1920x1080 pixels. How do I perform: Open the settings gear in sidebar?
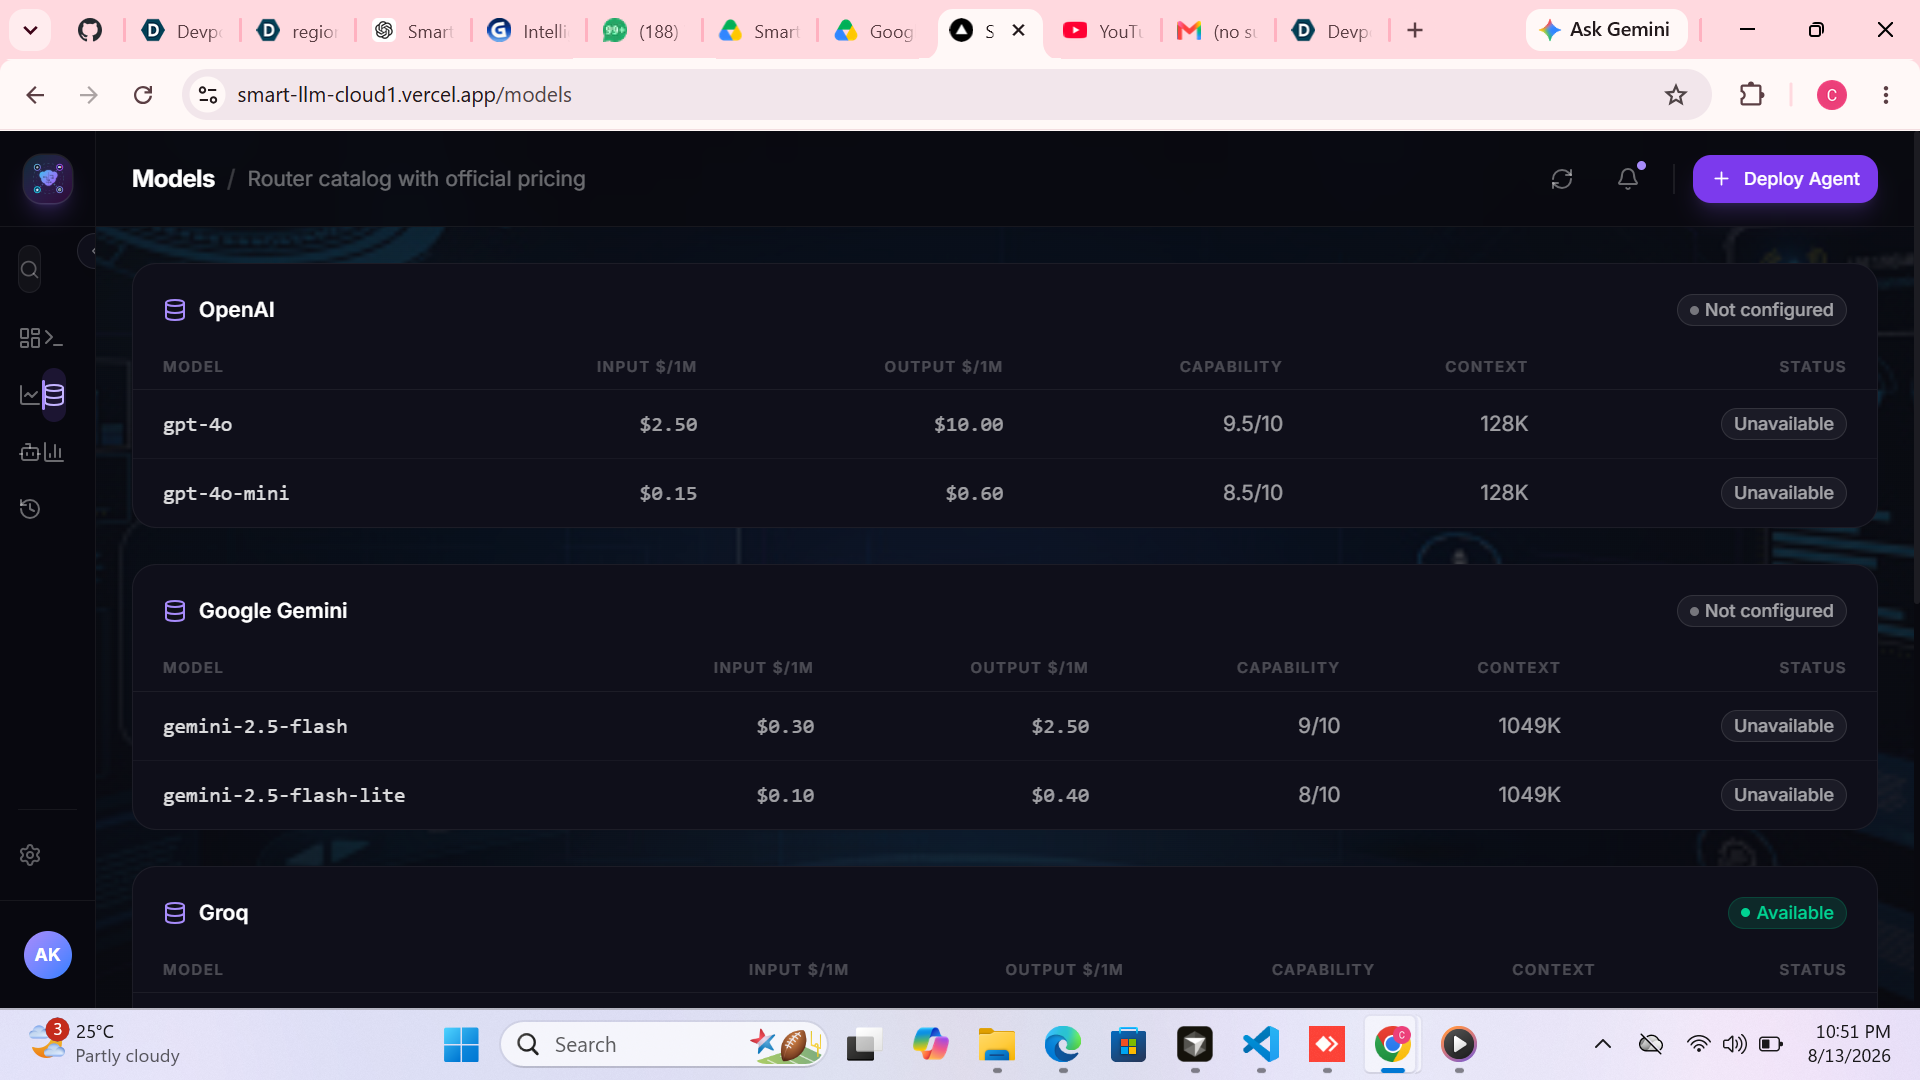(x=30, y=855)
